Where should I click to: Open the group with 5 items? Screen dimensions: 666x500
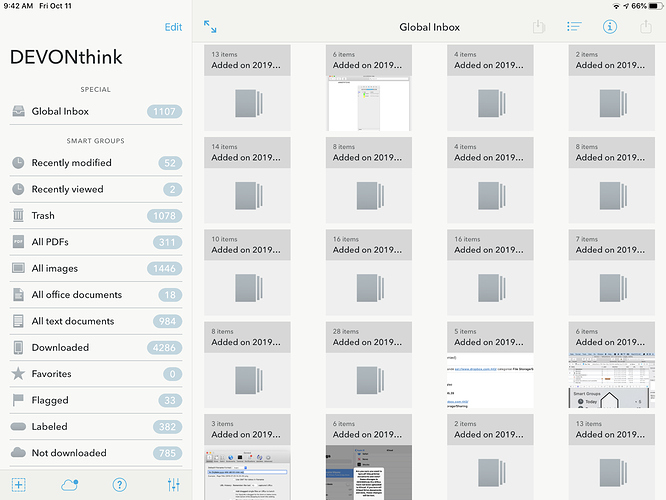[490, 365]
